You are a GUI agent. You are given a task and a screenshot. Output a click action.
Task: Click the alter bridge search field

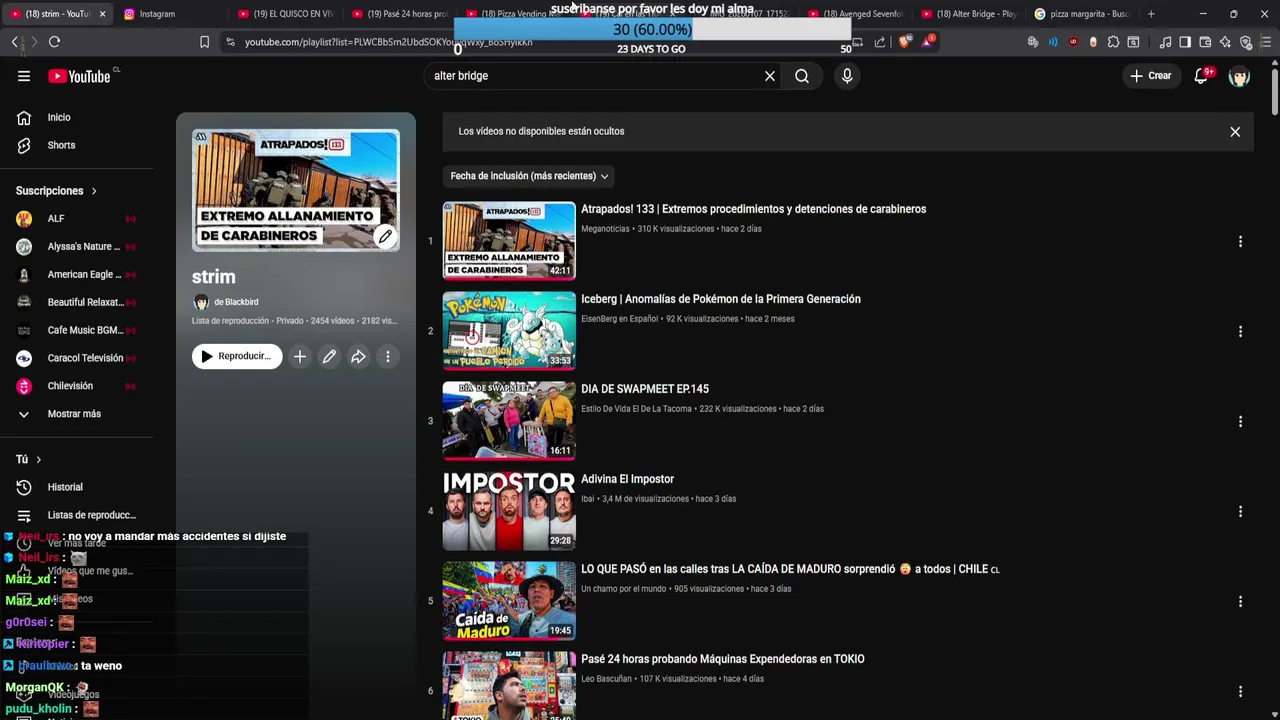595,76
